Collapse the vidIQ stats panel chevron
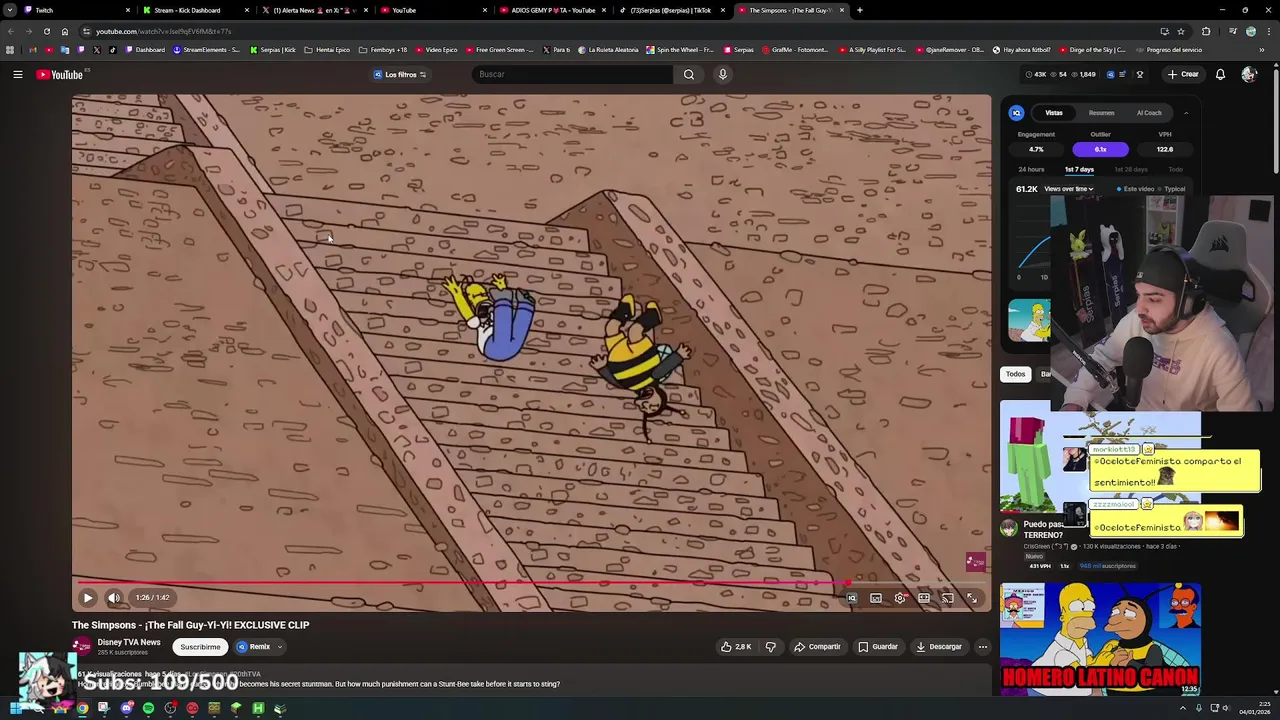This screenshot has height=720, width=1280. click(1186, 113)
